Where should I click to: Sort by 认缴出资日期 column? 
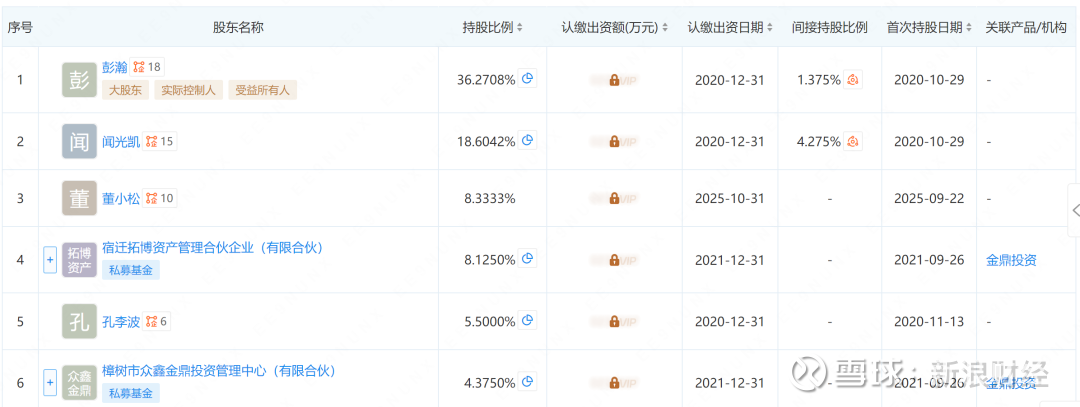(x=770, y=27)
